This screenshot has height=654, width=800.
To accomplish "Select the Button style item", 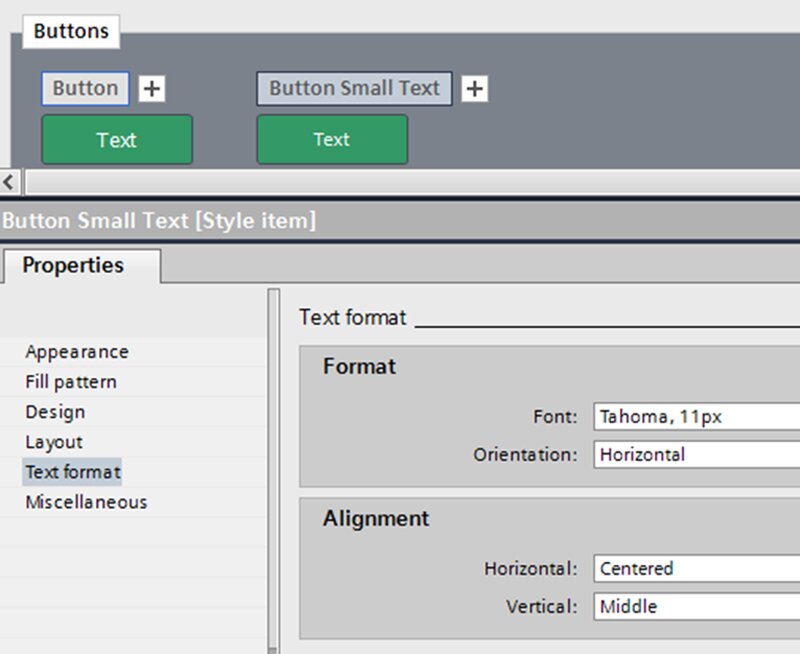I will [85, 89].
